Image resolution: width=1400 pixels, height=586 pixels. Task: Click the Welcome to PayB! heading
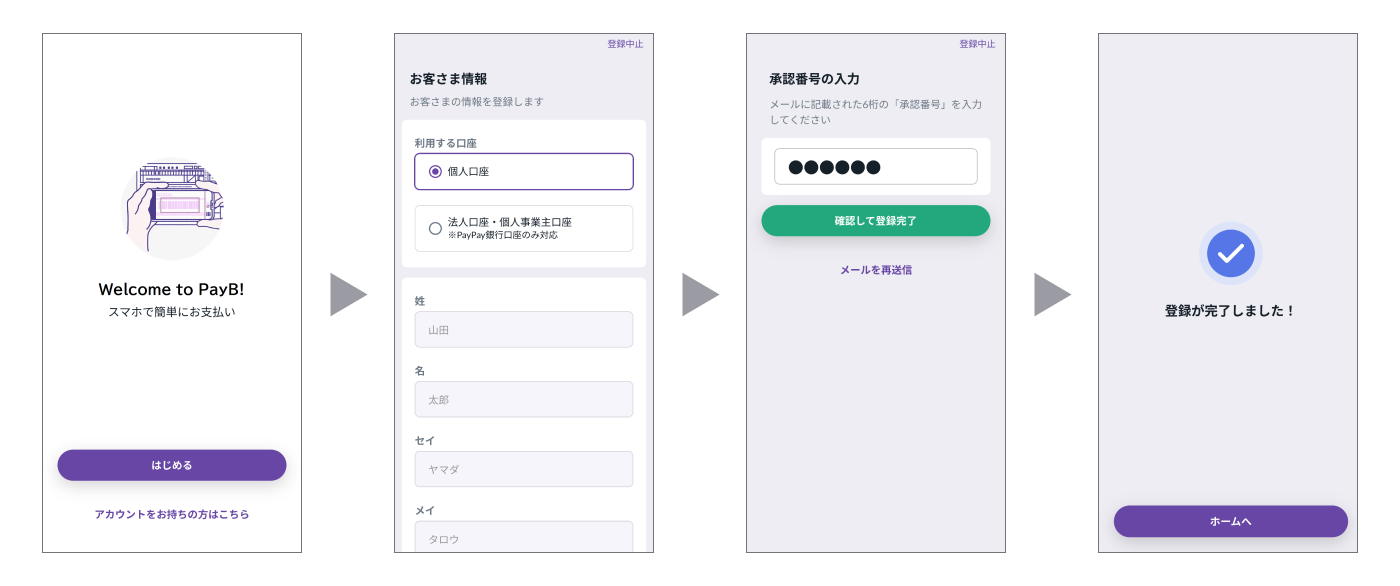coord(172,290)
